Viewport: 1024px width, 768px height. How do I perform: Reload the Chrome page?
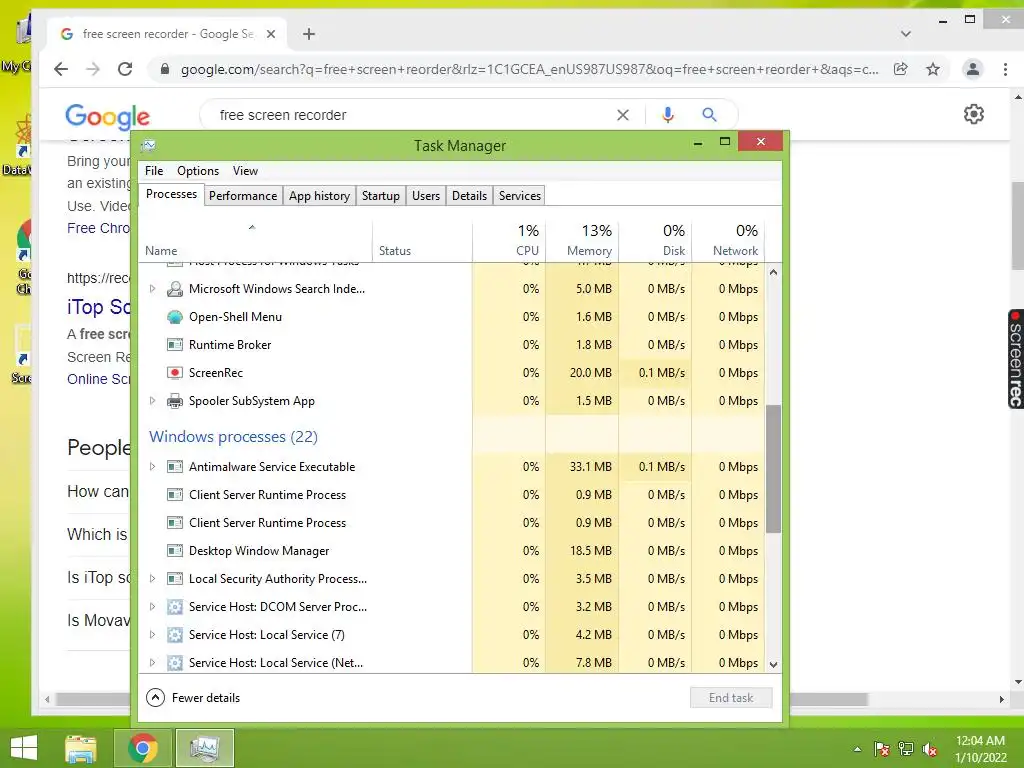click(125, 69)
